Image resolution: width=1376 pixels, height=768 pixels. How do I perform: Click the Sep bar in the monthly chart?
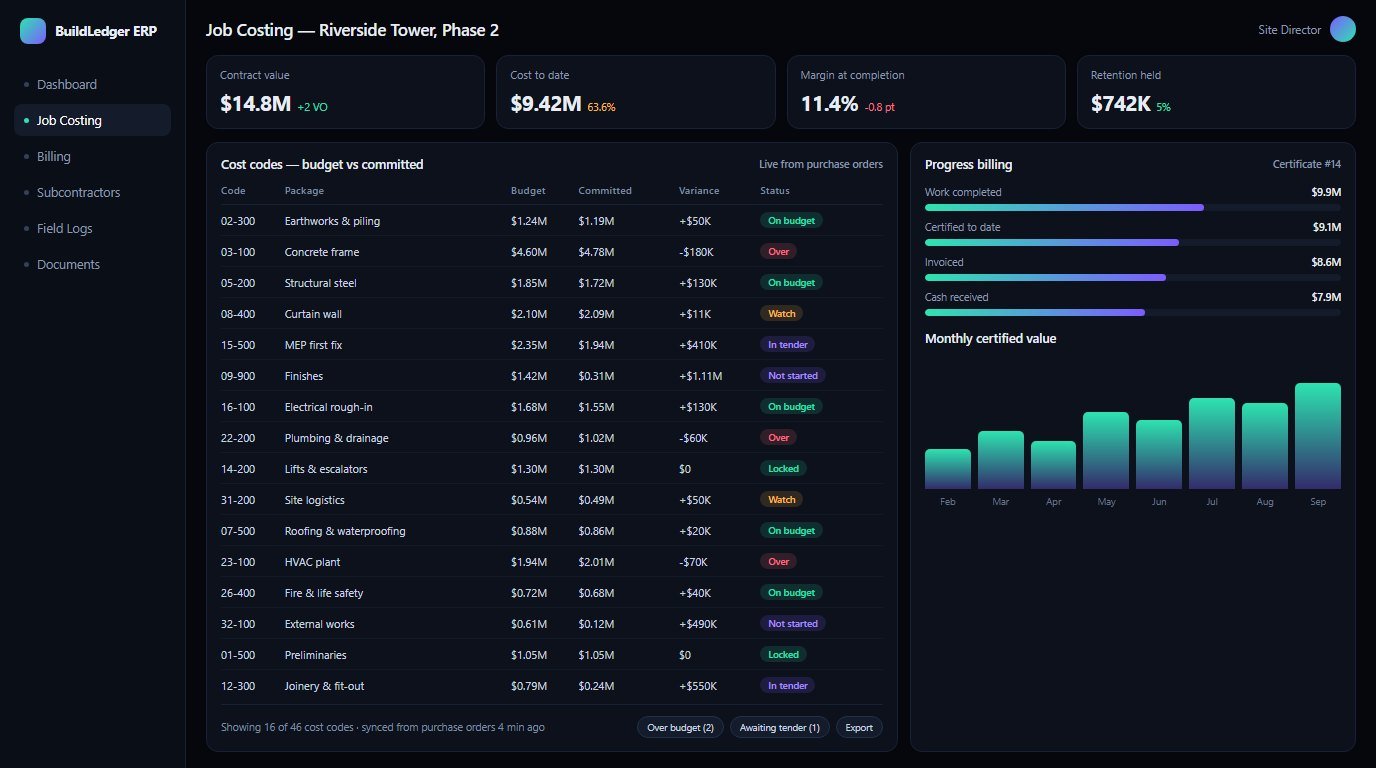(1318, 436)
